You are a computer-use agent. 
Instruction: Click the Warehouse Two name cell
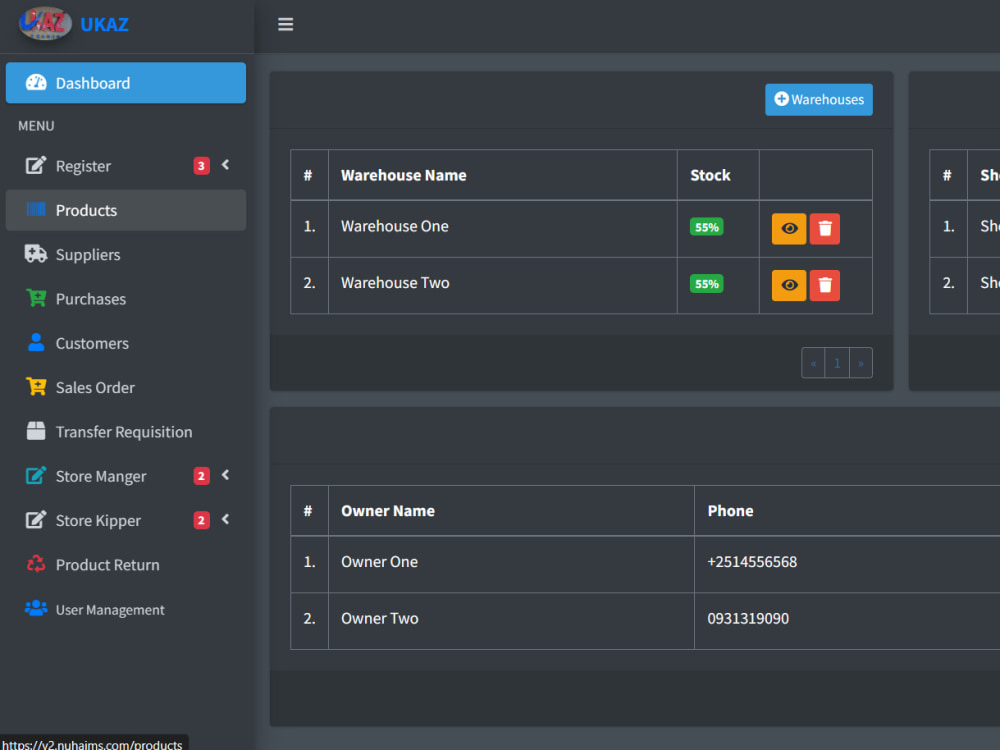[x=503, y=286]
